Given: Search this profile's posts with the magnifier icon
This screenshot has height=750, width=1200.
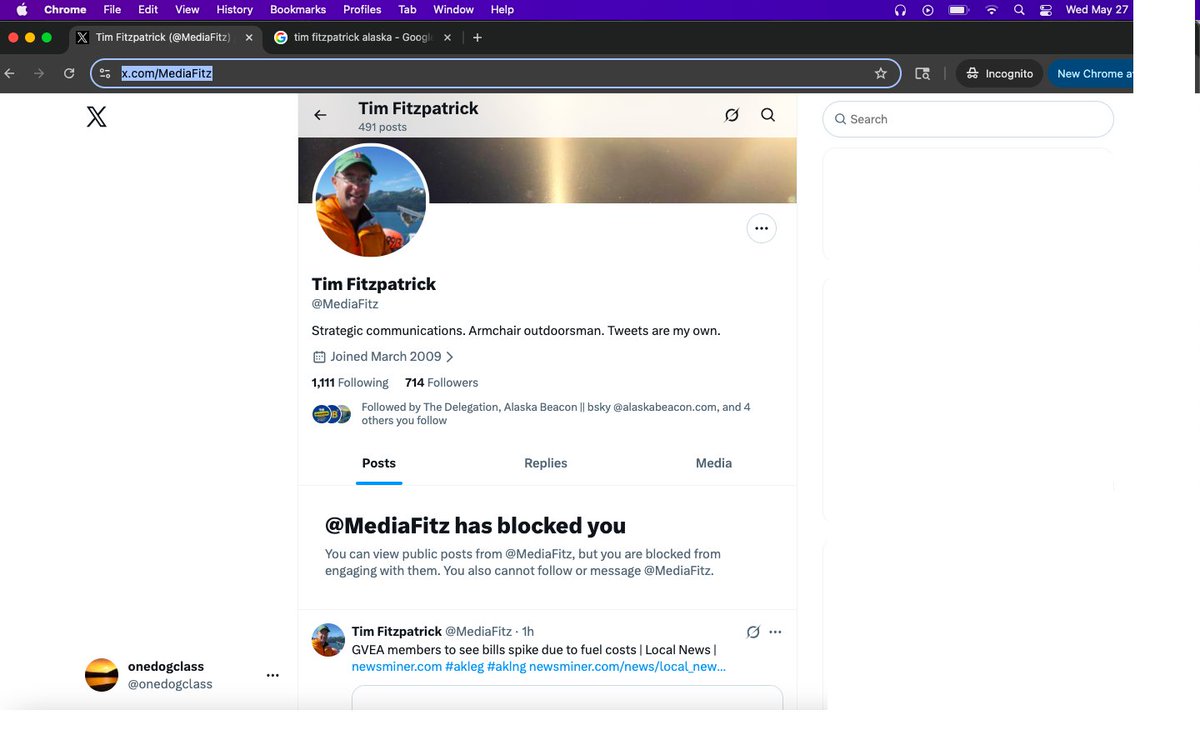Looking at the screenshot, I should pos(768,115).
